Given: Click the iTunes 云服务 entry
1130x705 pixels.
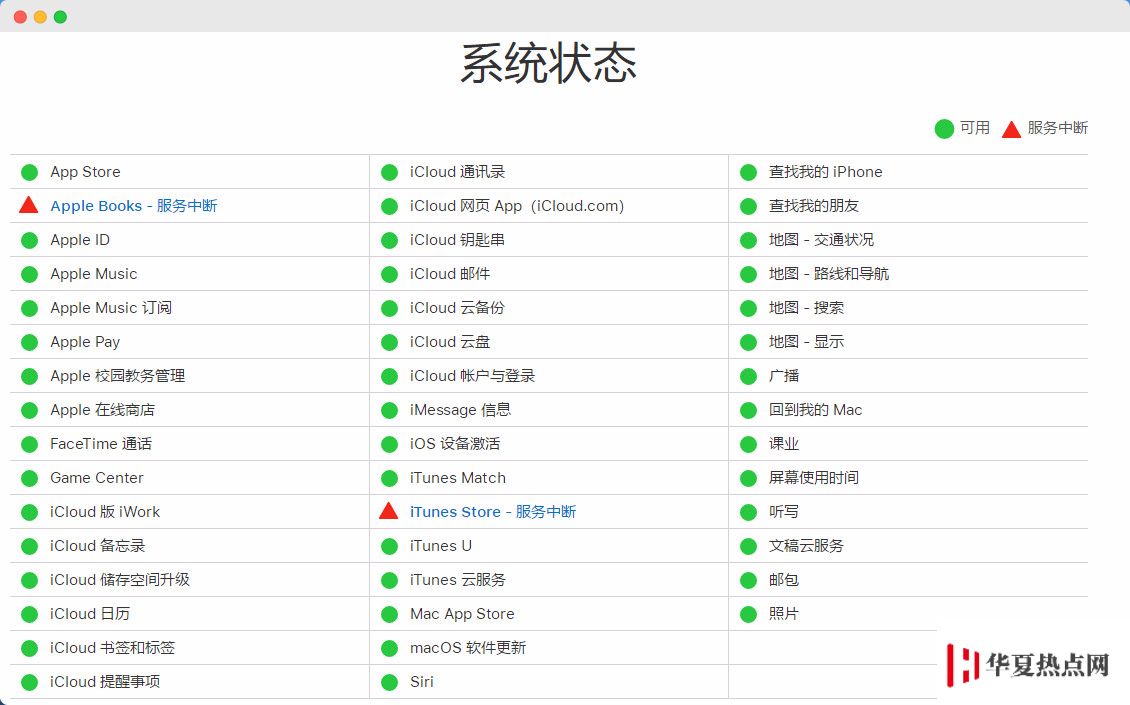Looking at the screenshot, I should pos(458,580).
